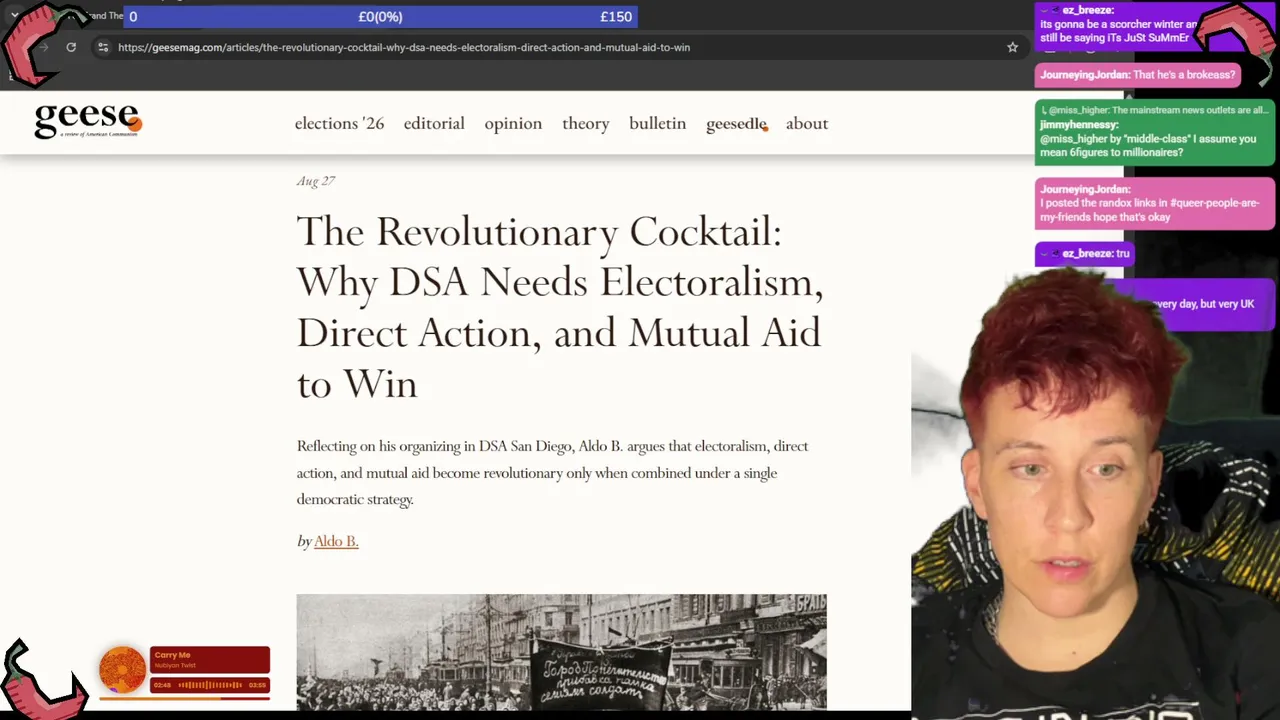Bookmark this page with the star icon

pyautogui.click(x=1012, y=47)
